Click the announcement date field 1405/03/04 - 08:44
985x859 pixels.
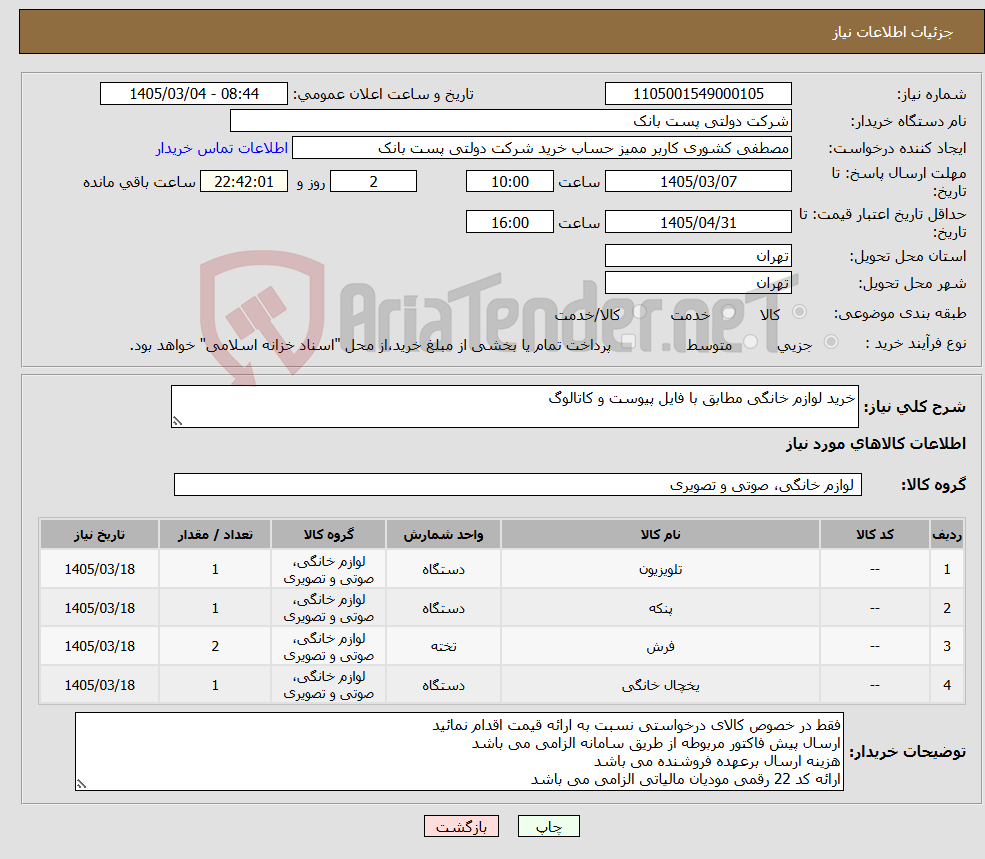193,94
